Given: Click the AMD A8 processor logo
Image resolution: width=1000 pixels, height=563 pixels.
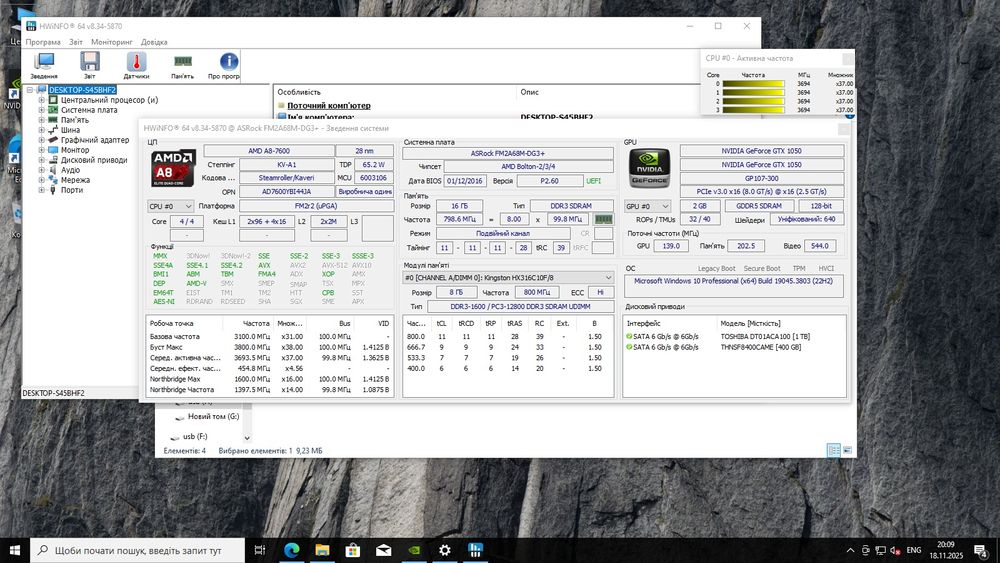Looking at the screenshot, I should [173, 168].
